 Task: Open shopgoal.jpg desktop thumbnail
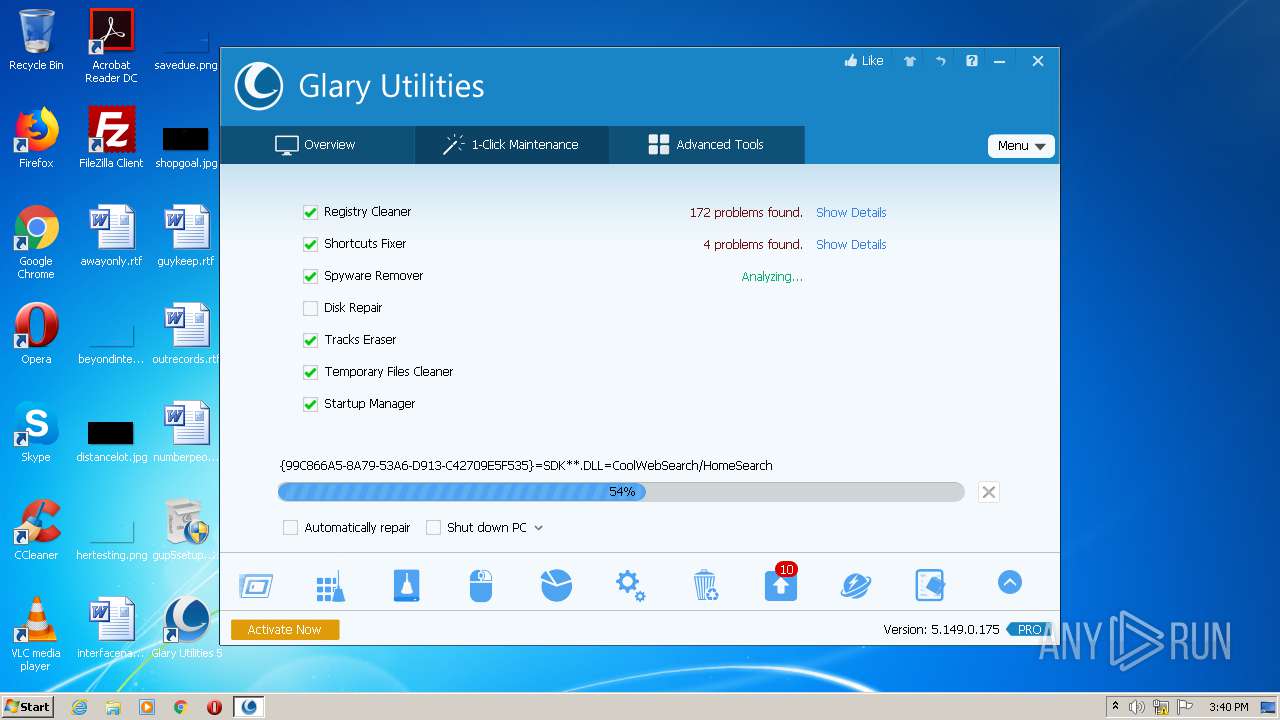click(186, 146)
